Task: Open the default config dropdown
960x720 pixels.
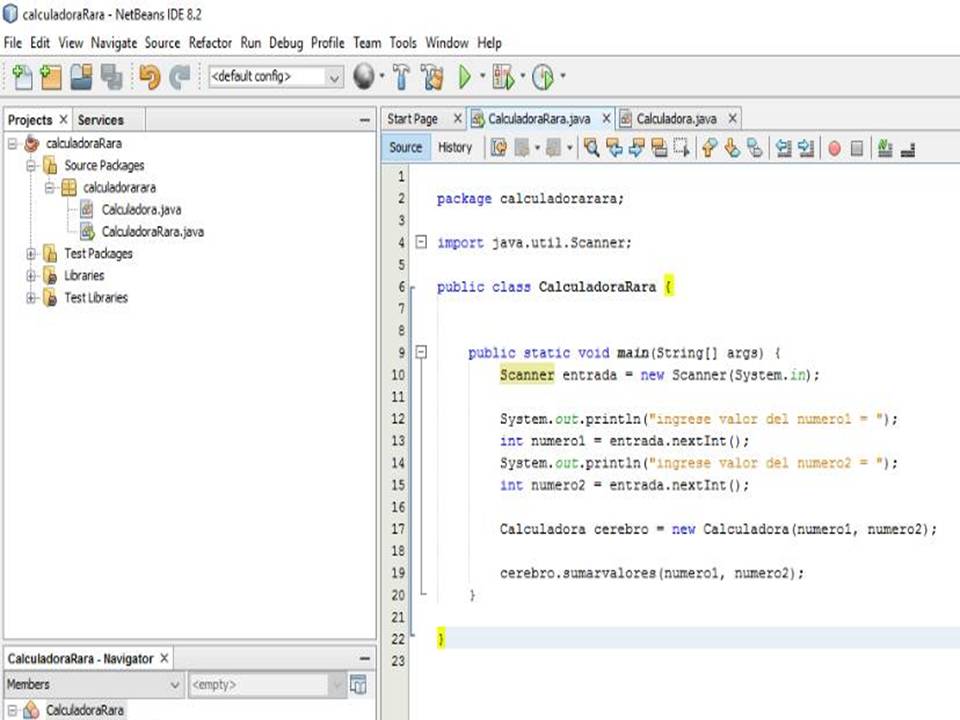Action: point(335,77)
